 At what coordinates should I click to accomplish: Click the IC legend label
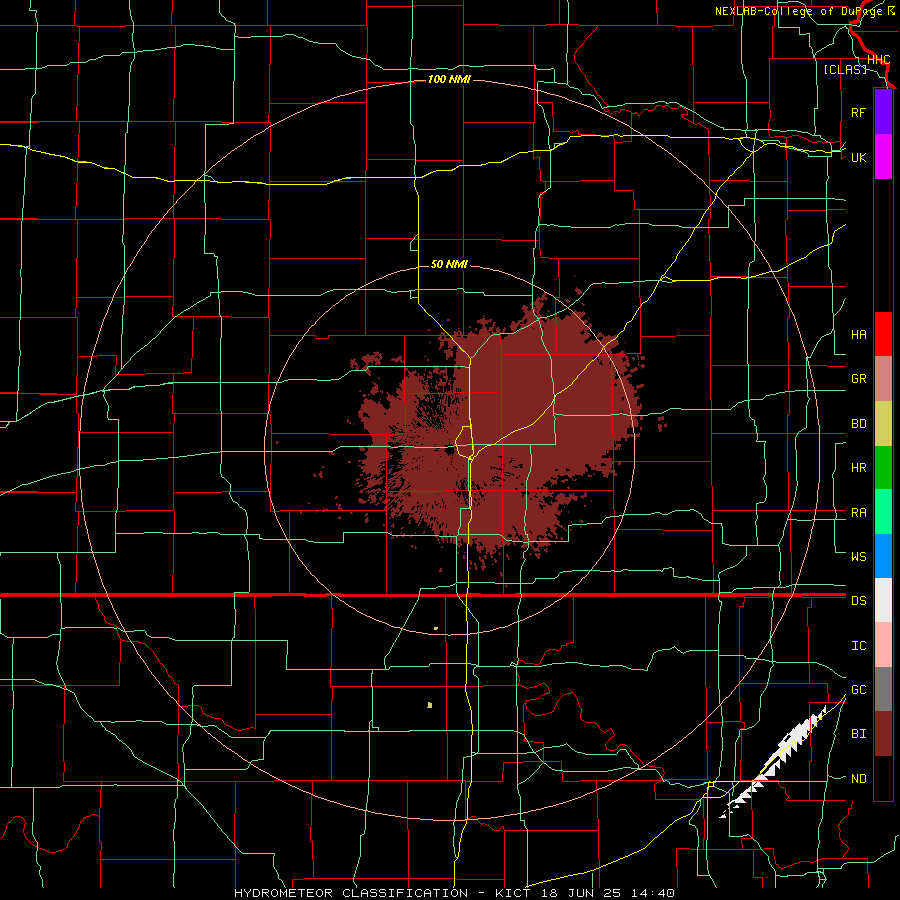[x=858, y=645]
